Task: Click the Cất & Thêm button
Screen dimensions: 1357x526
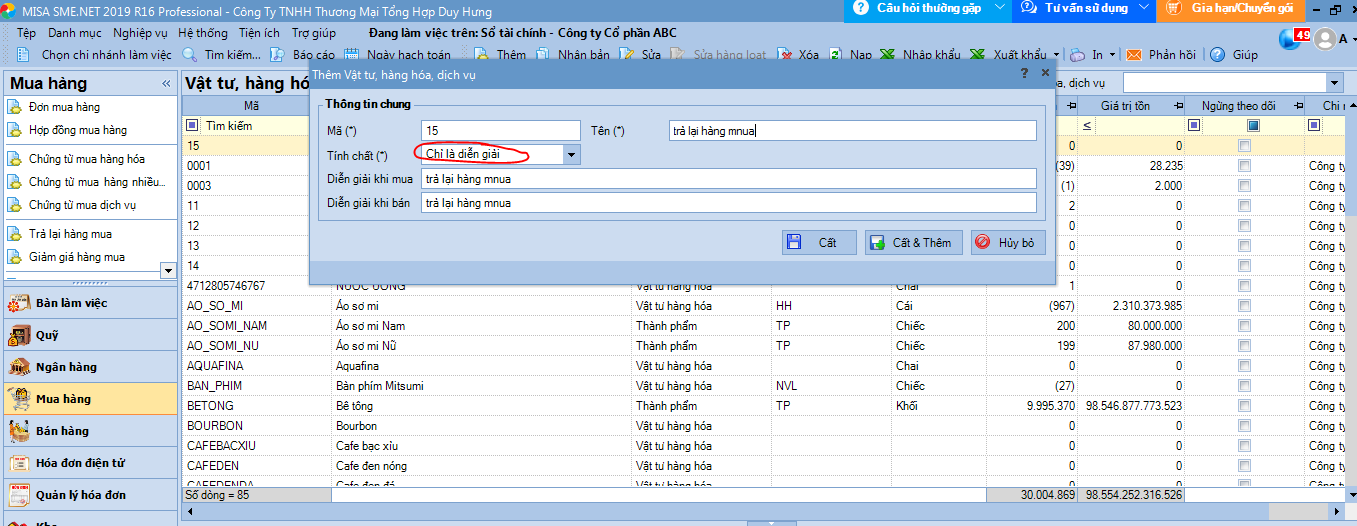Action: click(x=914, y=242)
